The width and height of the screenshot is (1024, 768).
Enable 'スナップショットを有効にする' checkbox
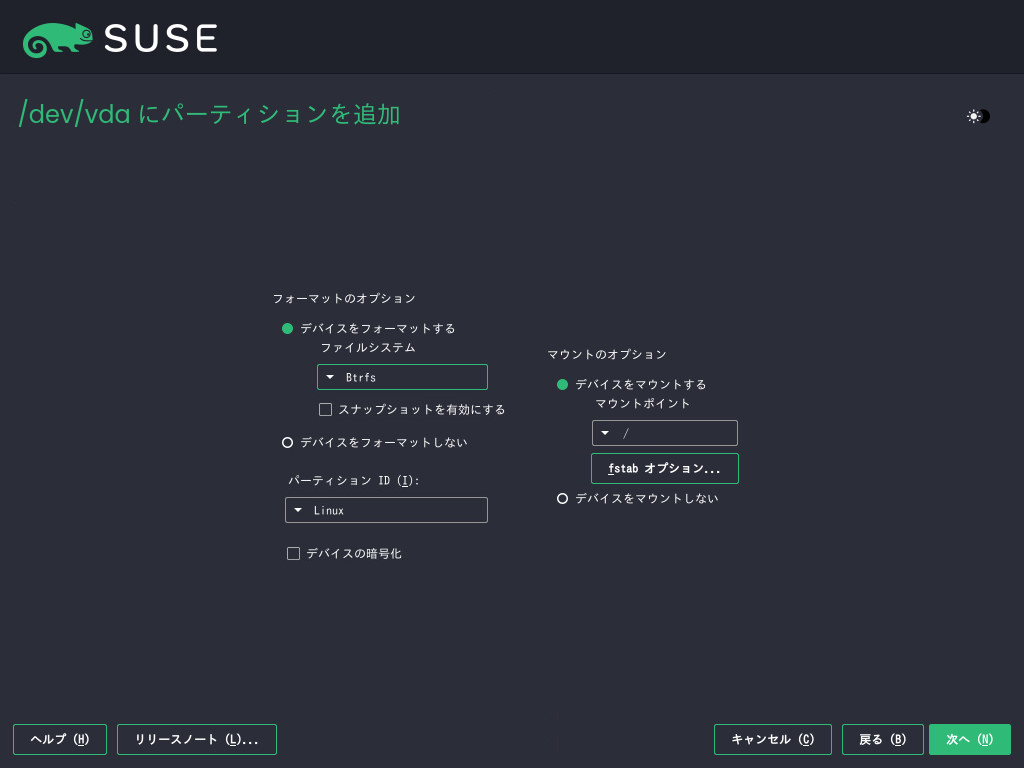point(325,409)
